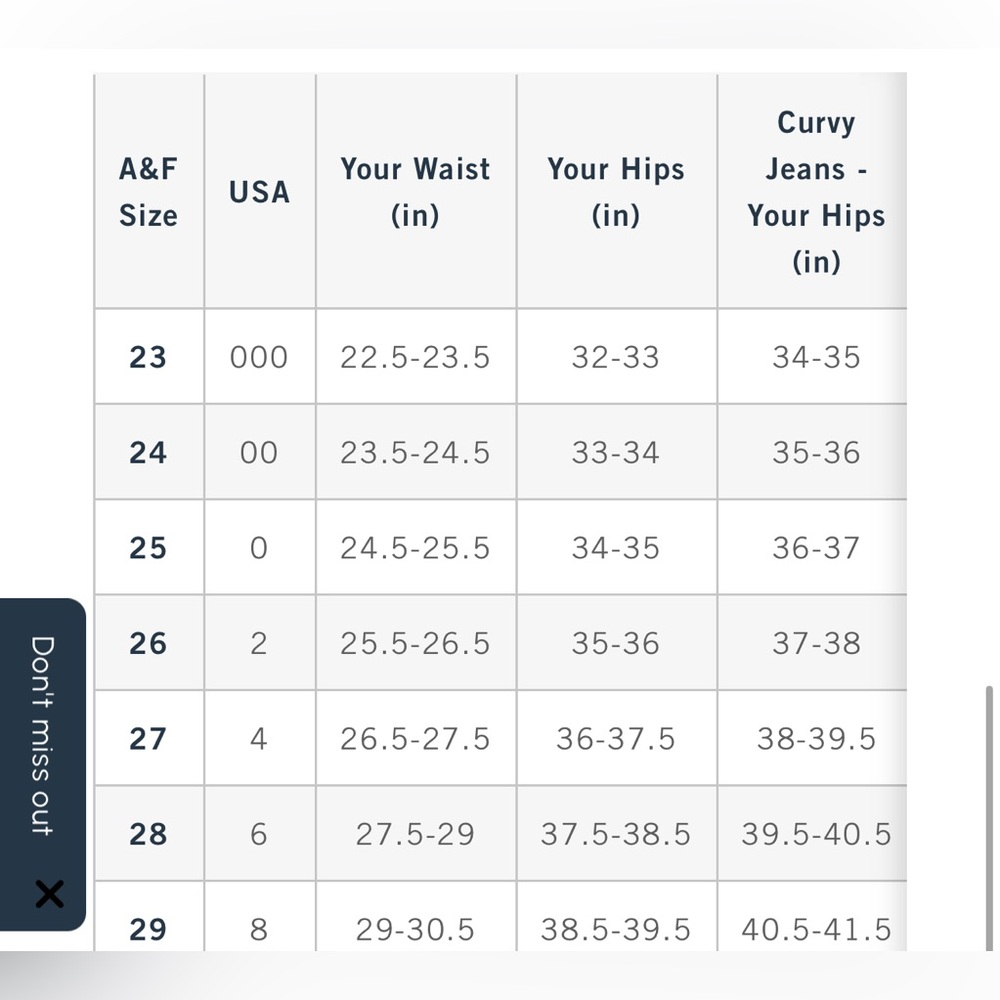
Task: Select the USA column header
Action: click(260, 191)
